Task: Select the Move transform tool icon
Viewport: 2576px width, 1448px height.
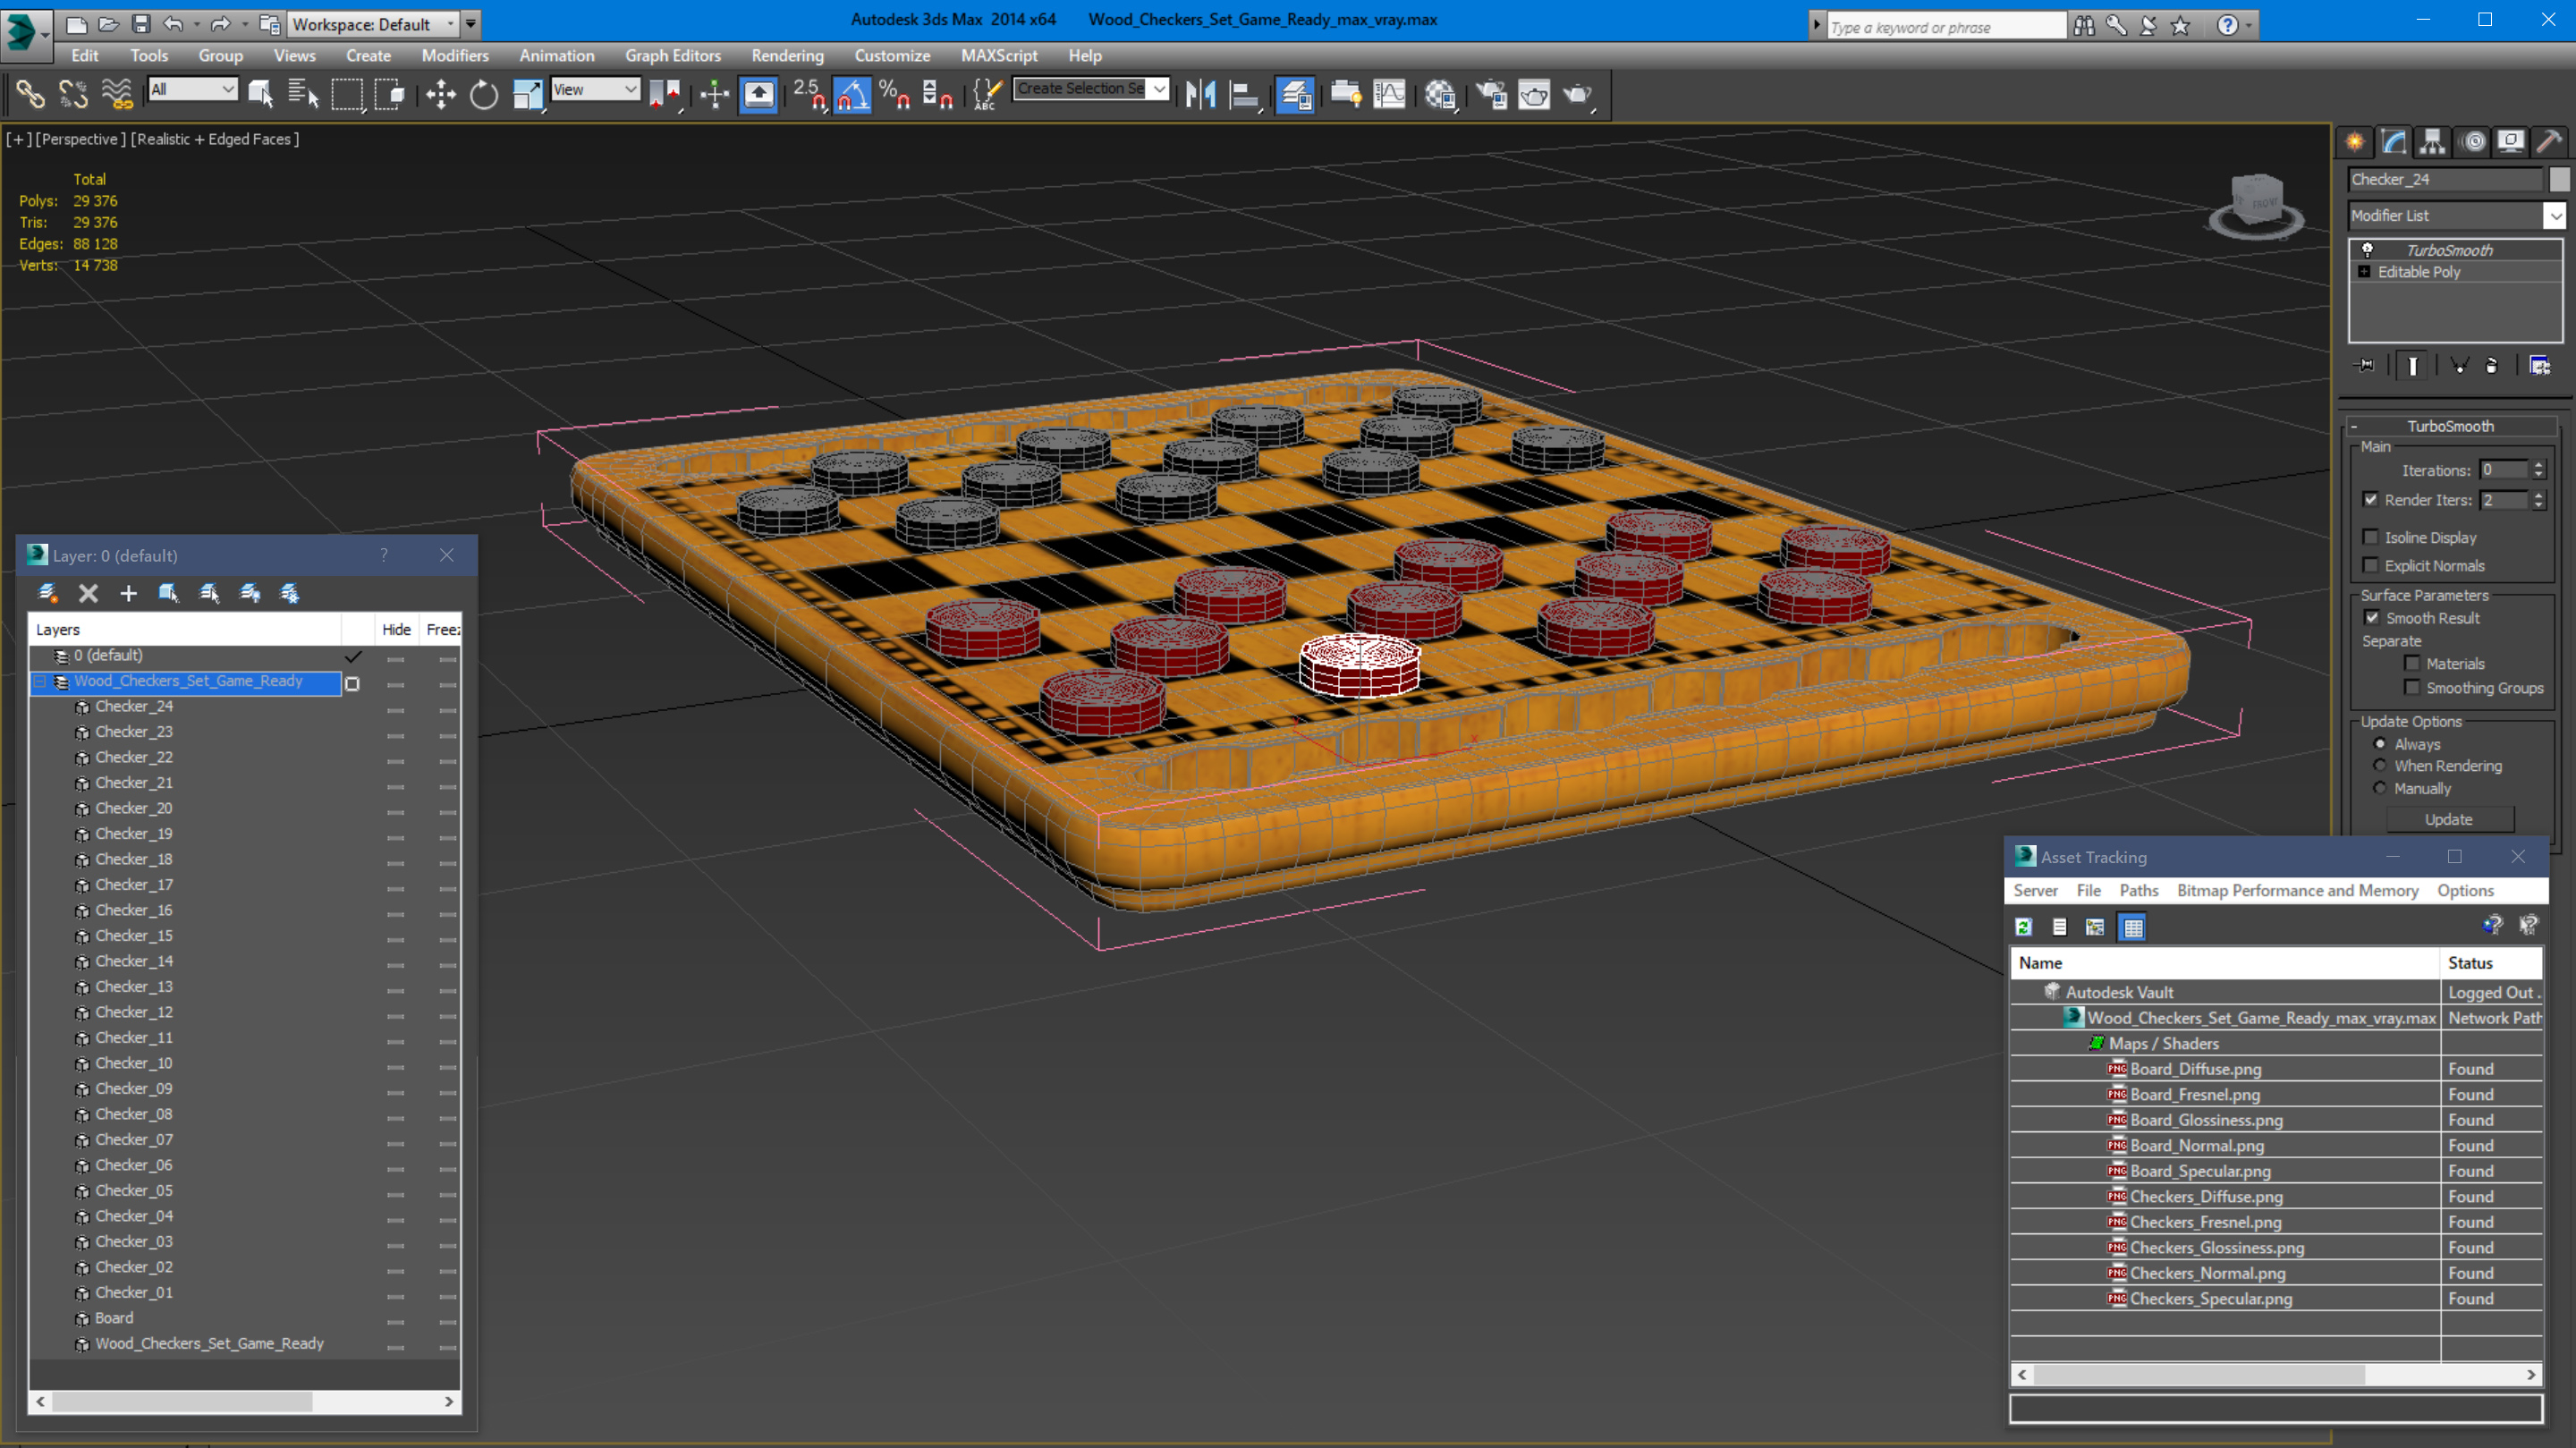Action: click(x=441, y=94)
